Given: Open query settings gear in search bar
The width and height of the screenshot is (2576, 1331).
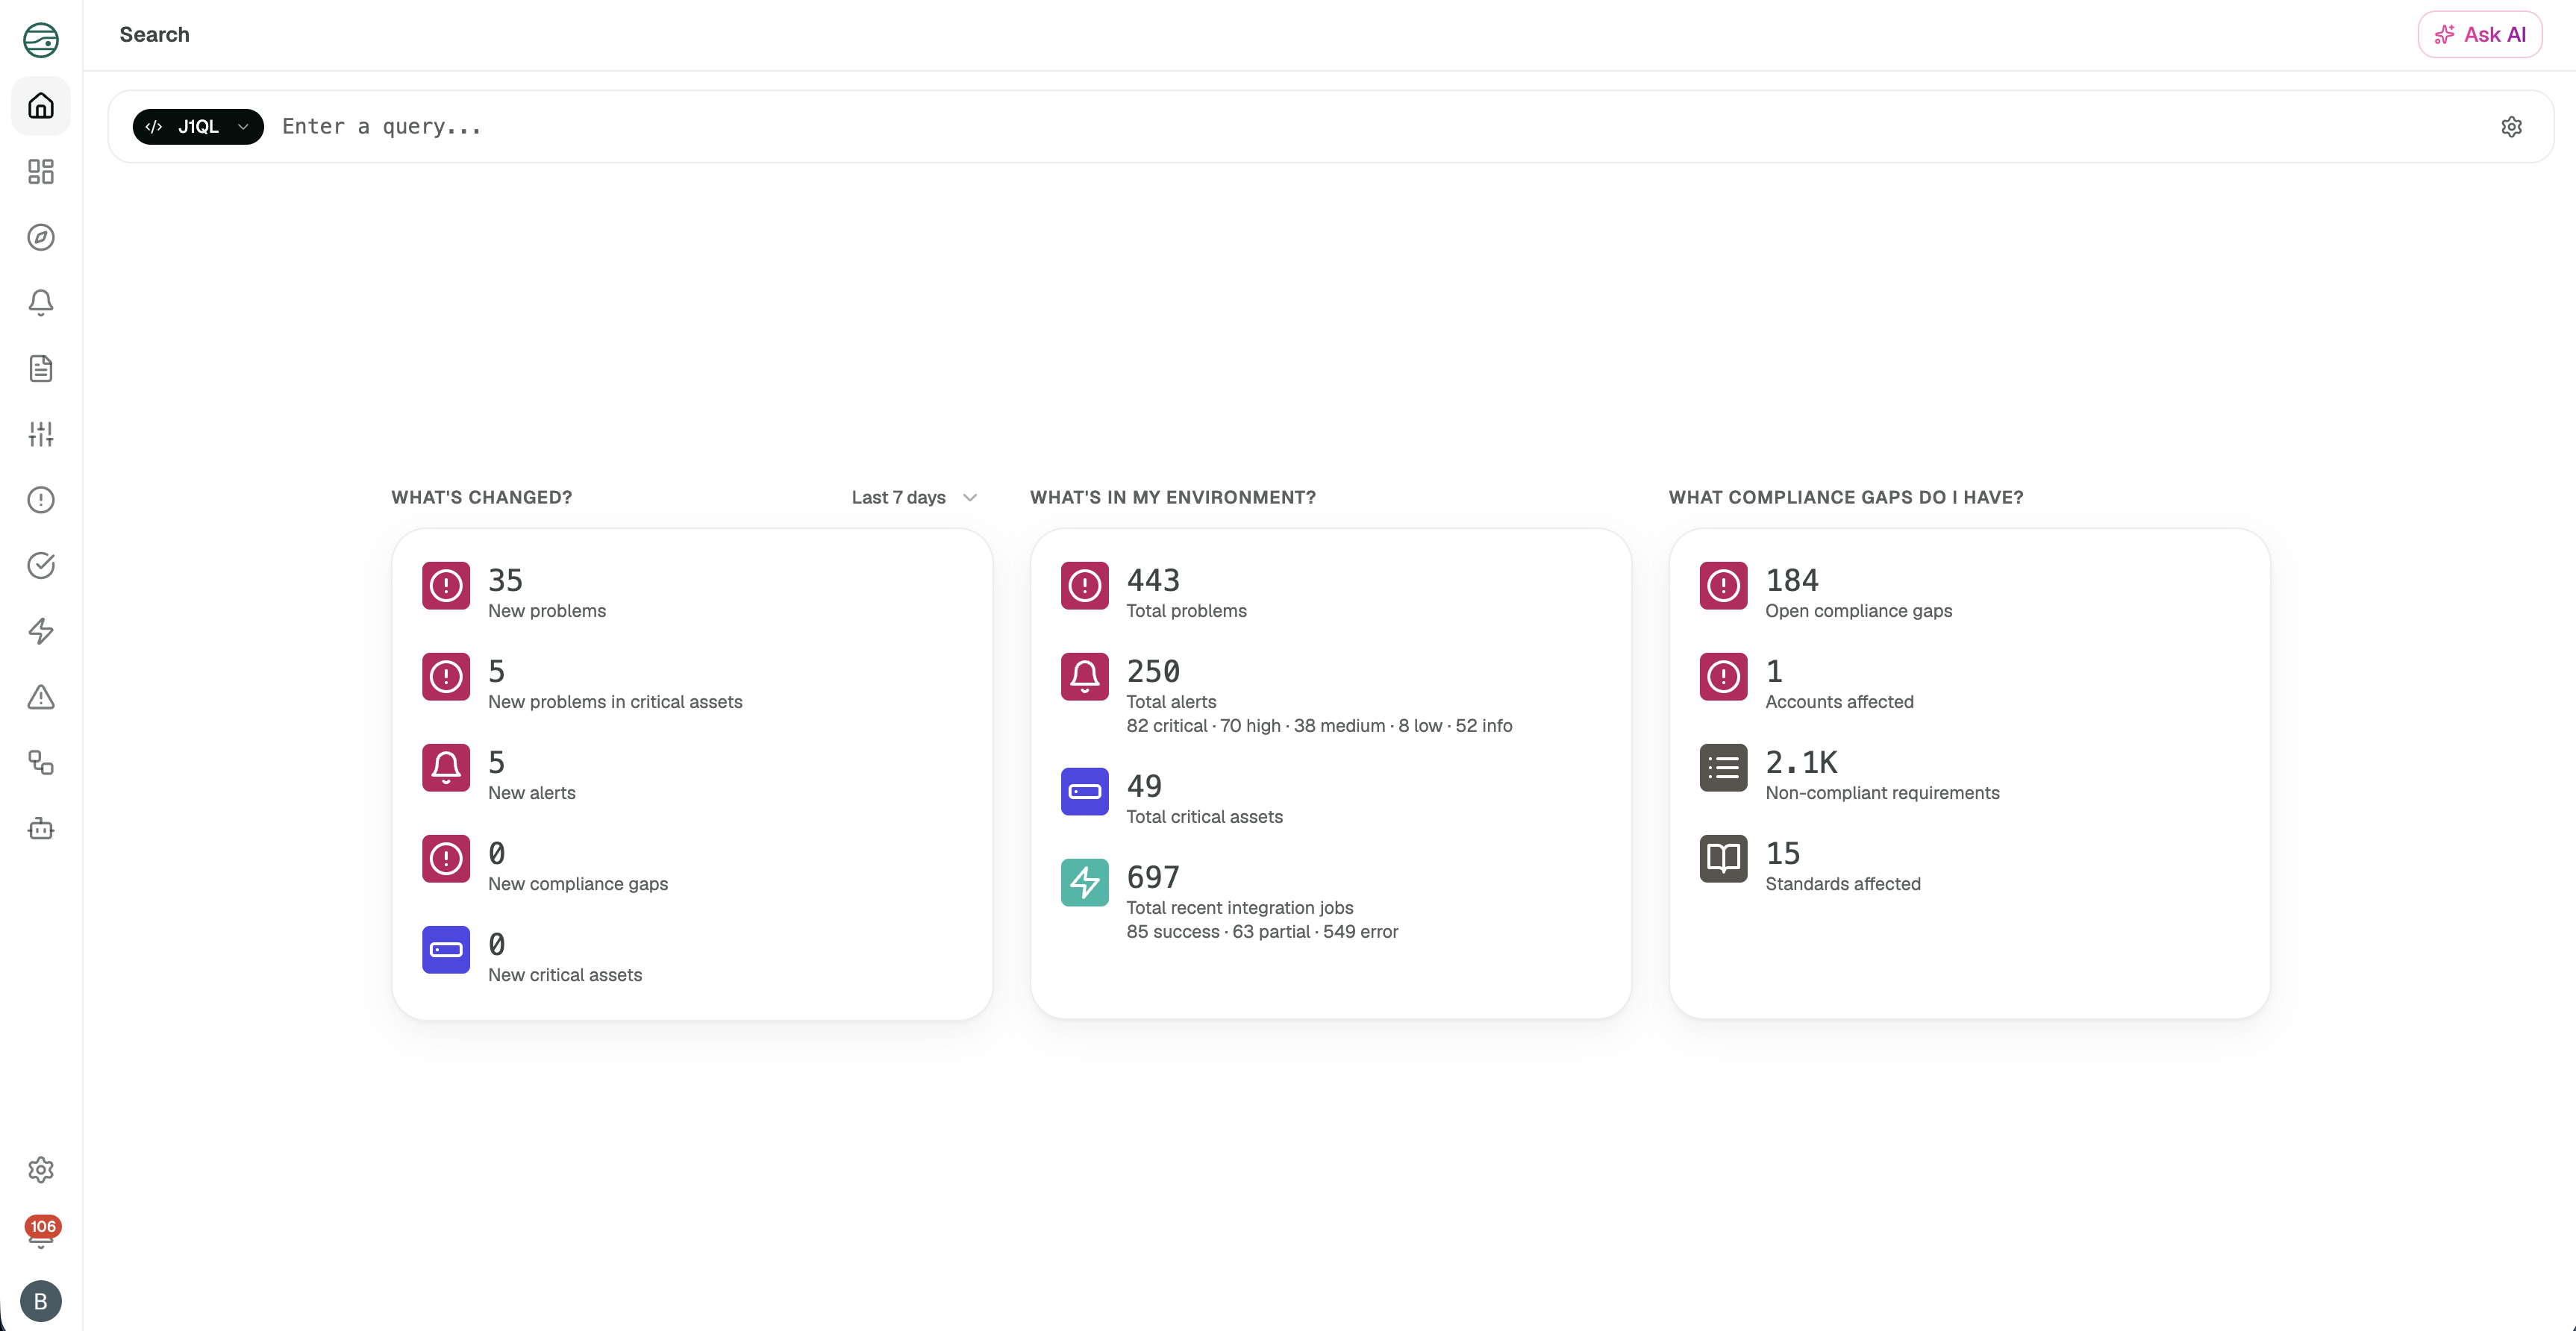Looking at the screenshot, I should [2511, 127].
